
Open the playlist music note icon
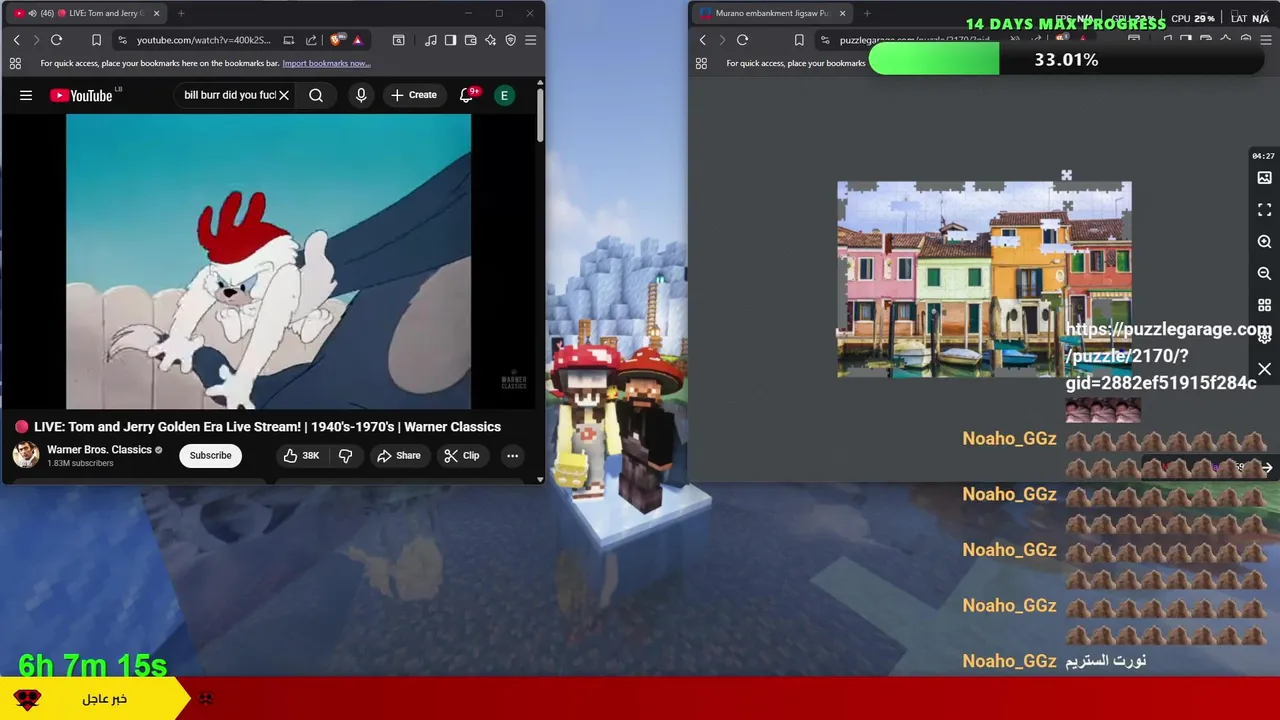point(430,40)
